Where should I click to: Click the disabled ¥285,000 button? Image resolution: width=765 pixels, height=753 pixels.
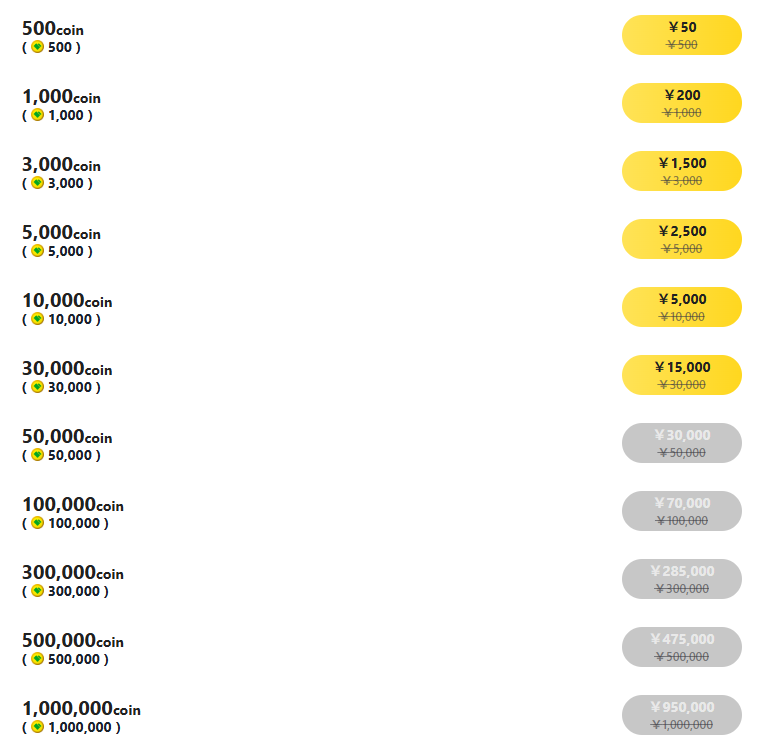coord(682,579)
